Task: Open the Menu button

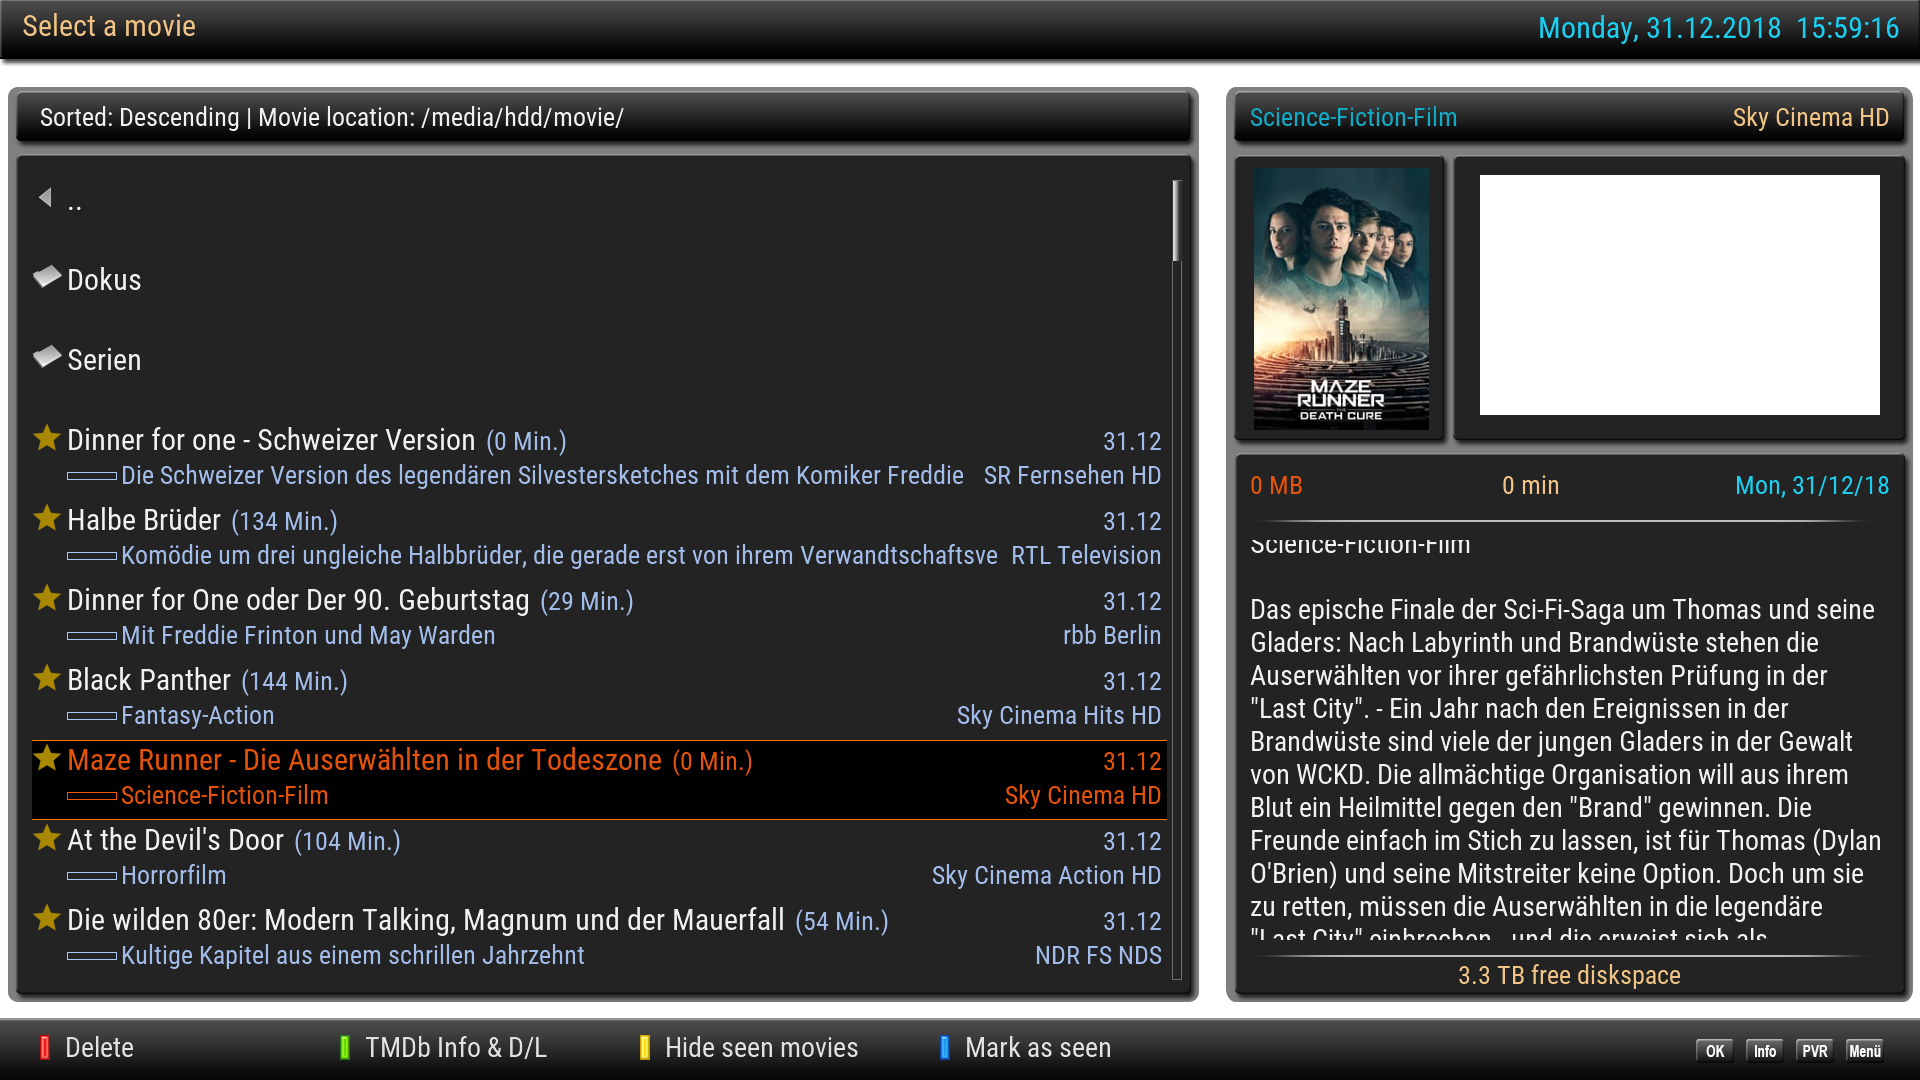Action: point(1864,1050)
